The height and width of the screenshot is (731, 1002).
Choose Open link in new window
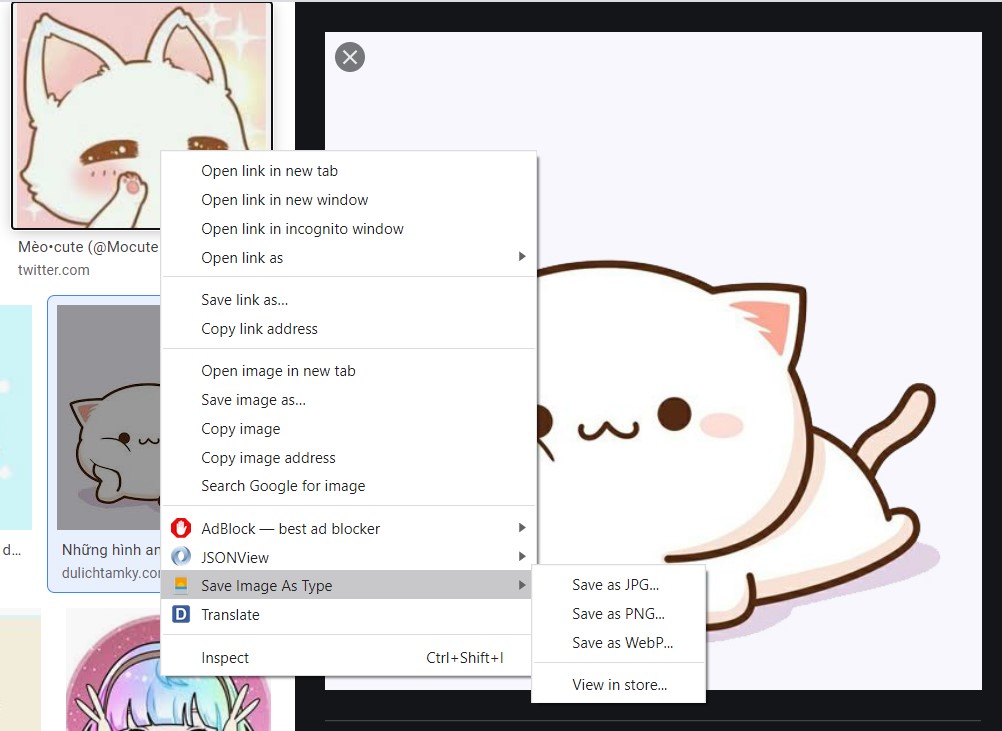pos(348,200)
